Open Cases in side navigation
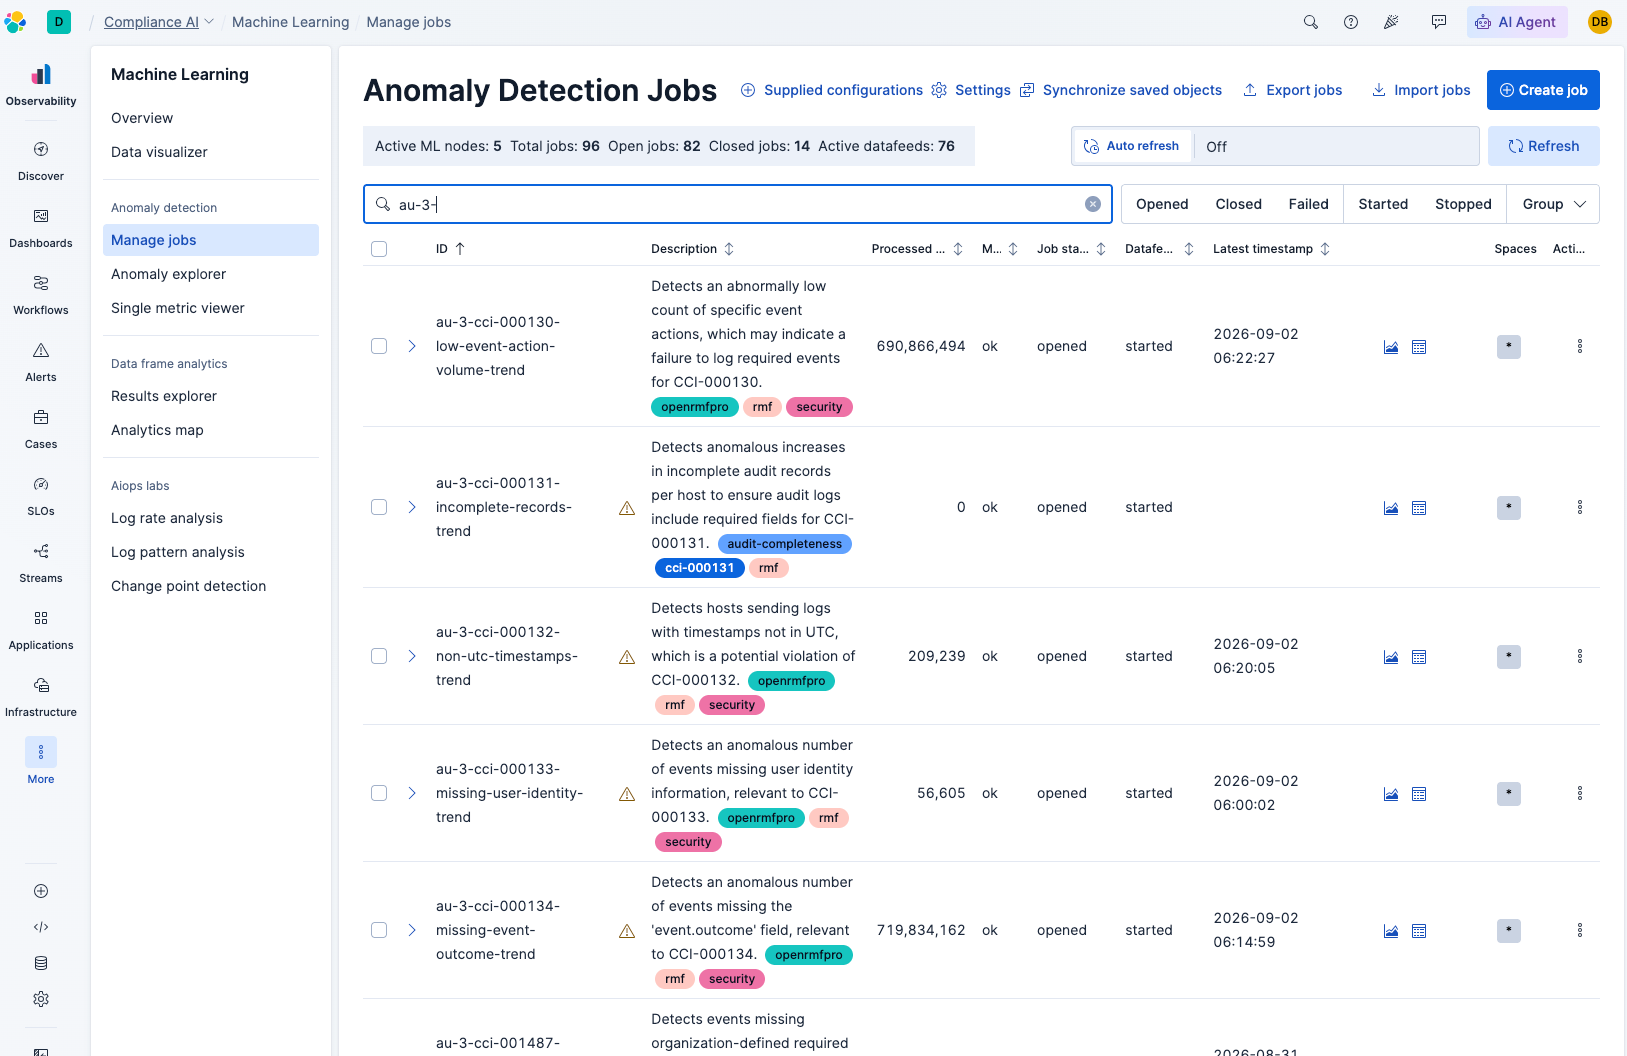Image resolution: width=1627 pixels, height=1056 pixels. 41,429
